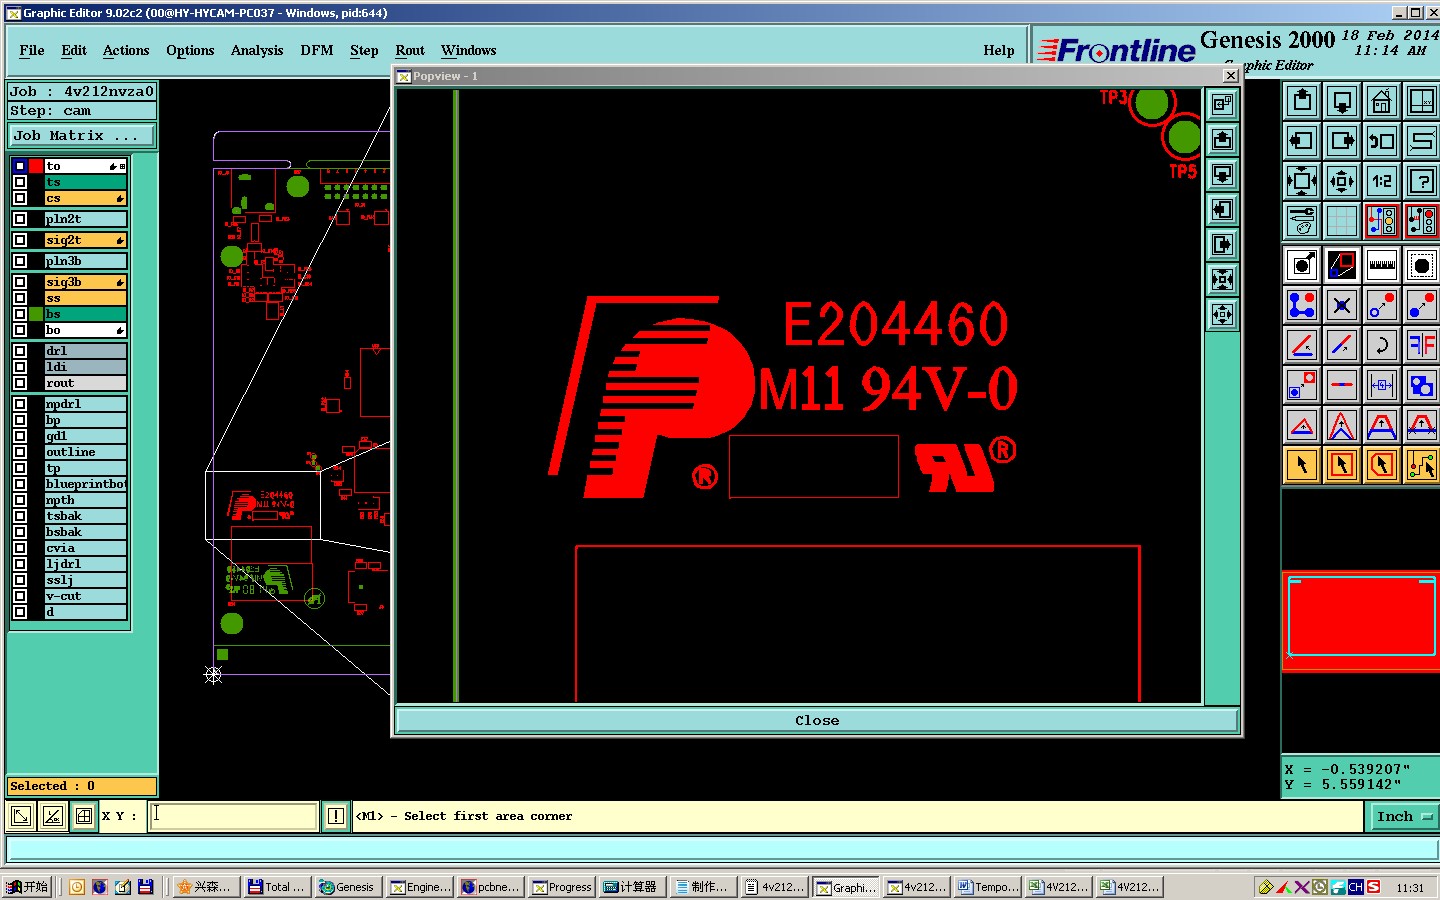The height and width of the screenshot is (900, 1440).
Task: Click the brush and wrench settings icon
Action: pyautogui.click(x=1302, y=221)
